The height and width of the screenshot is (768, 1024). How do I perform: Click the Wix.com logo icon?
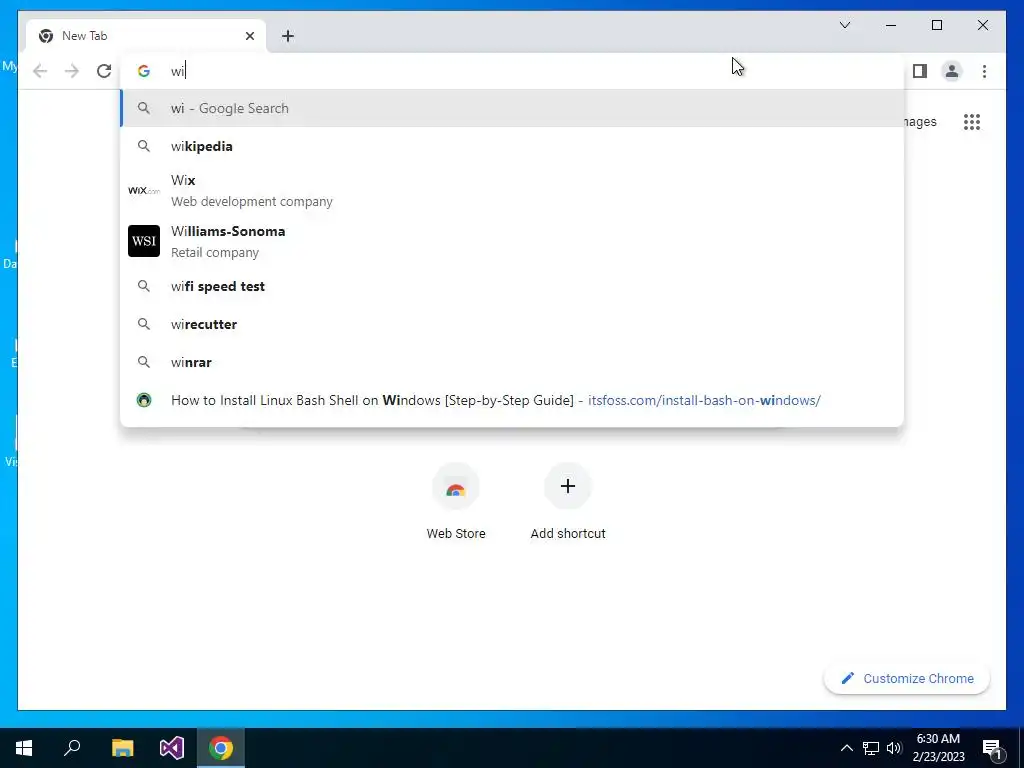[x=144, y=191]
